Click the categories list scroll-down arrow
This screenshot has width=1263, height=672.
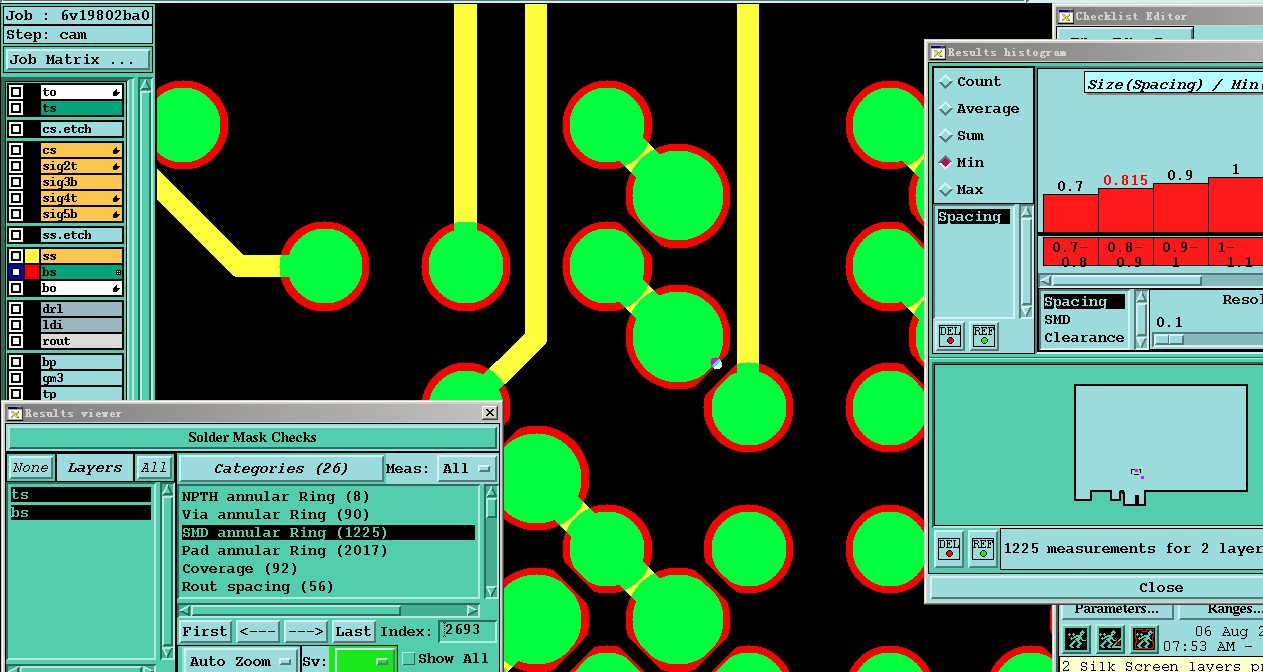pyautogui.click(x=490, y=591)
